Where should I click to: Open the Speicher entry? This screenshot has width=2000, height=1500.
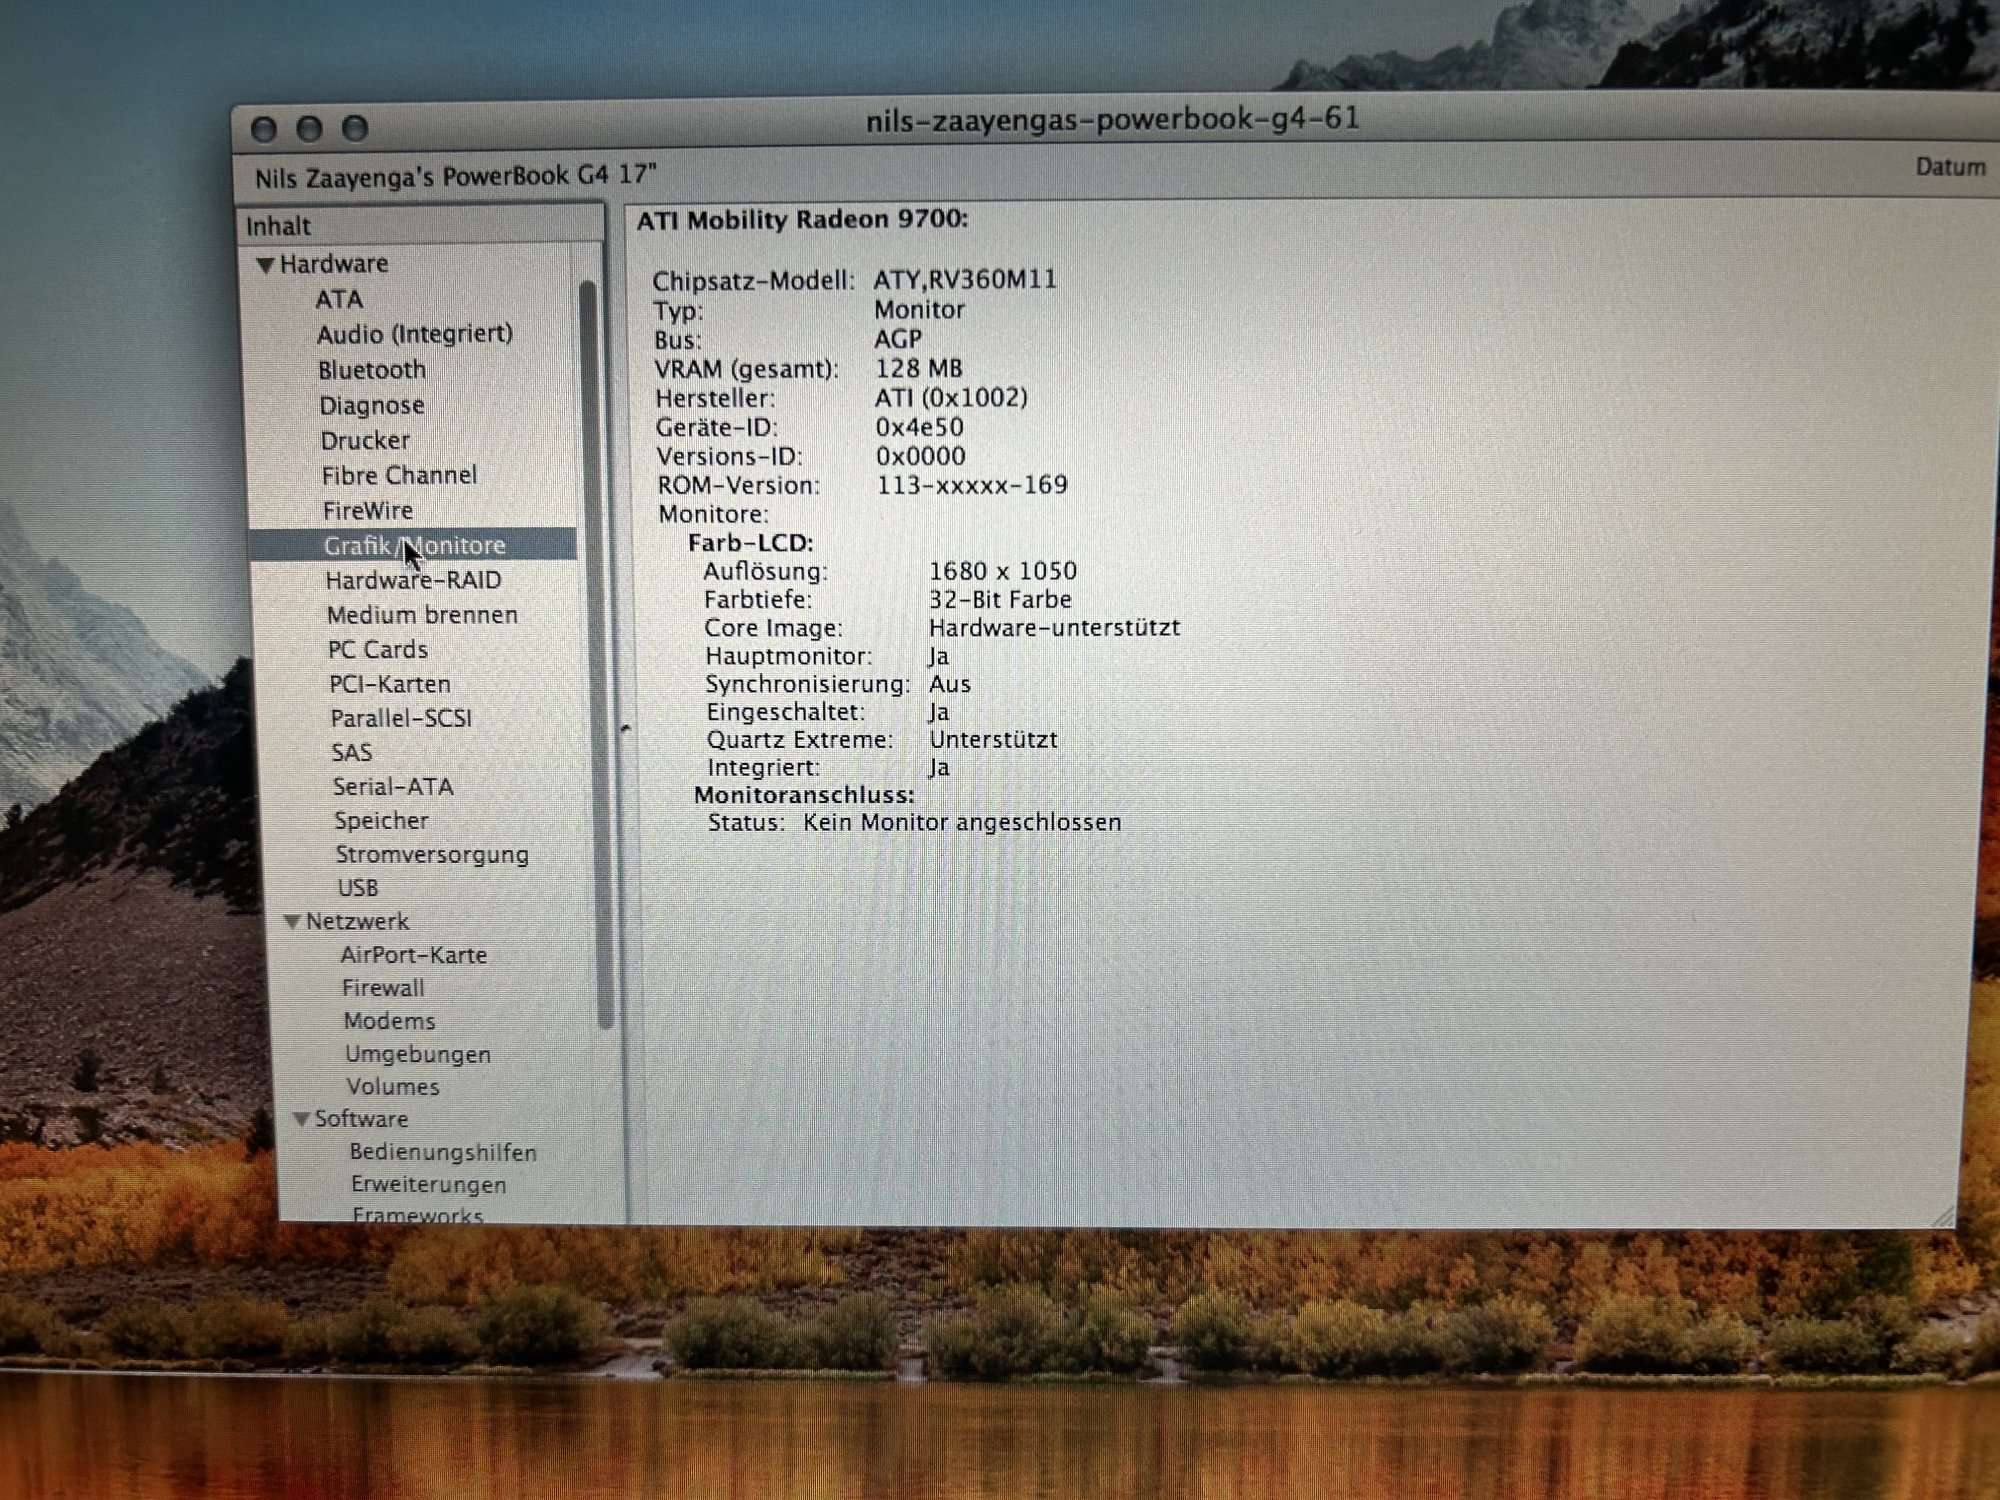(x=381, y=821)
